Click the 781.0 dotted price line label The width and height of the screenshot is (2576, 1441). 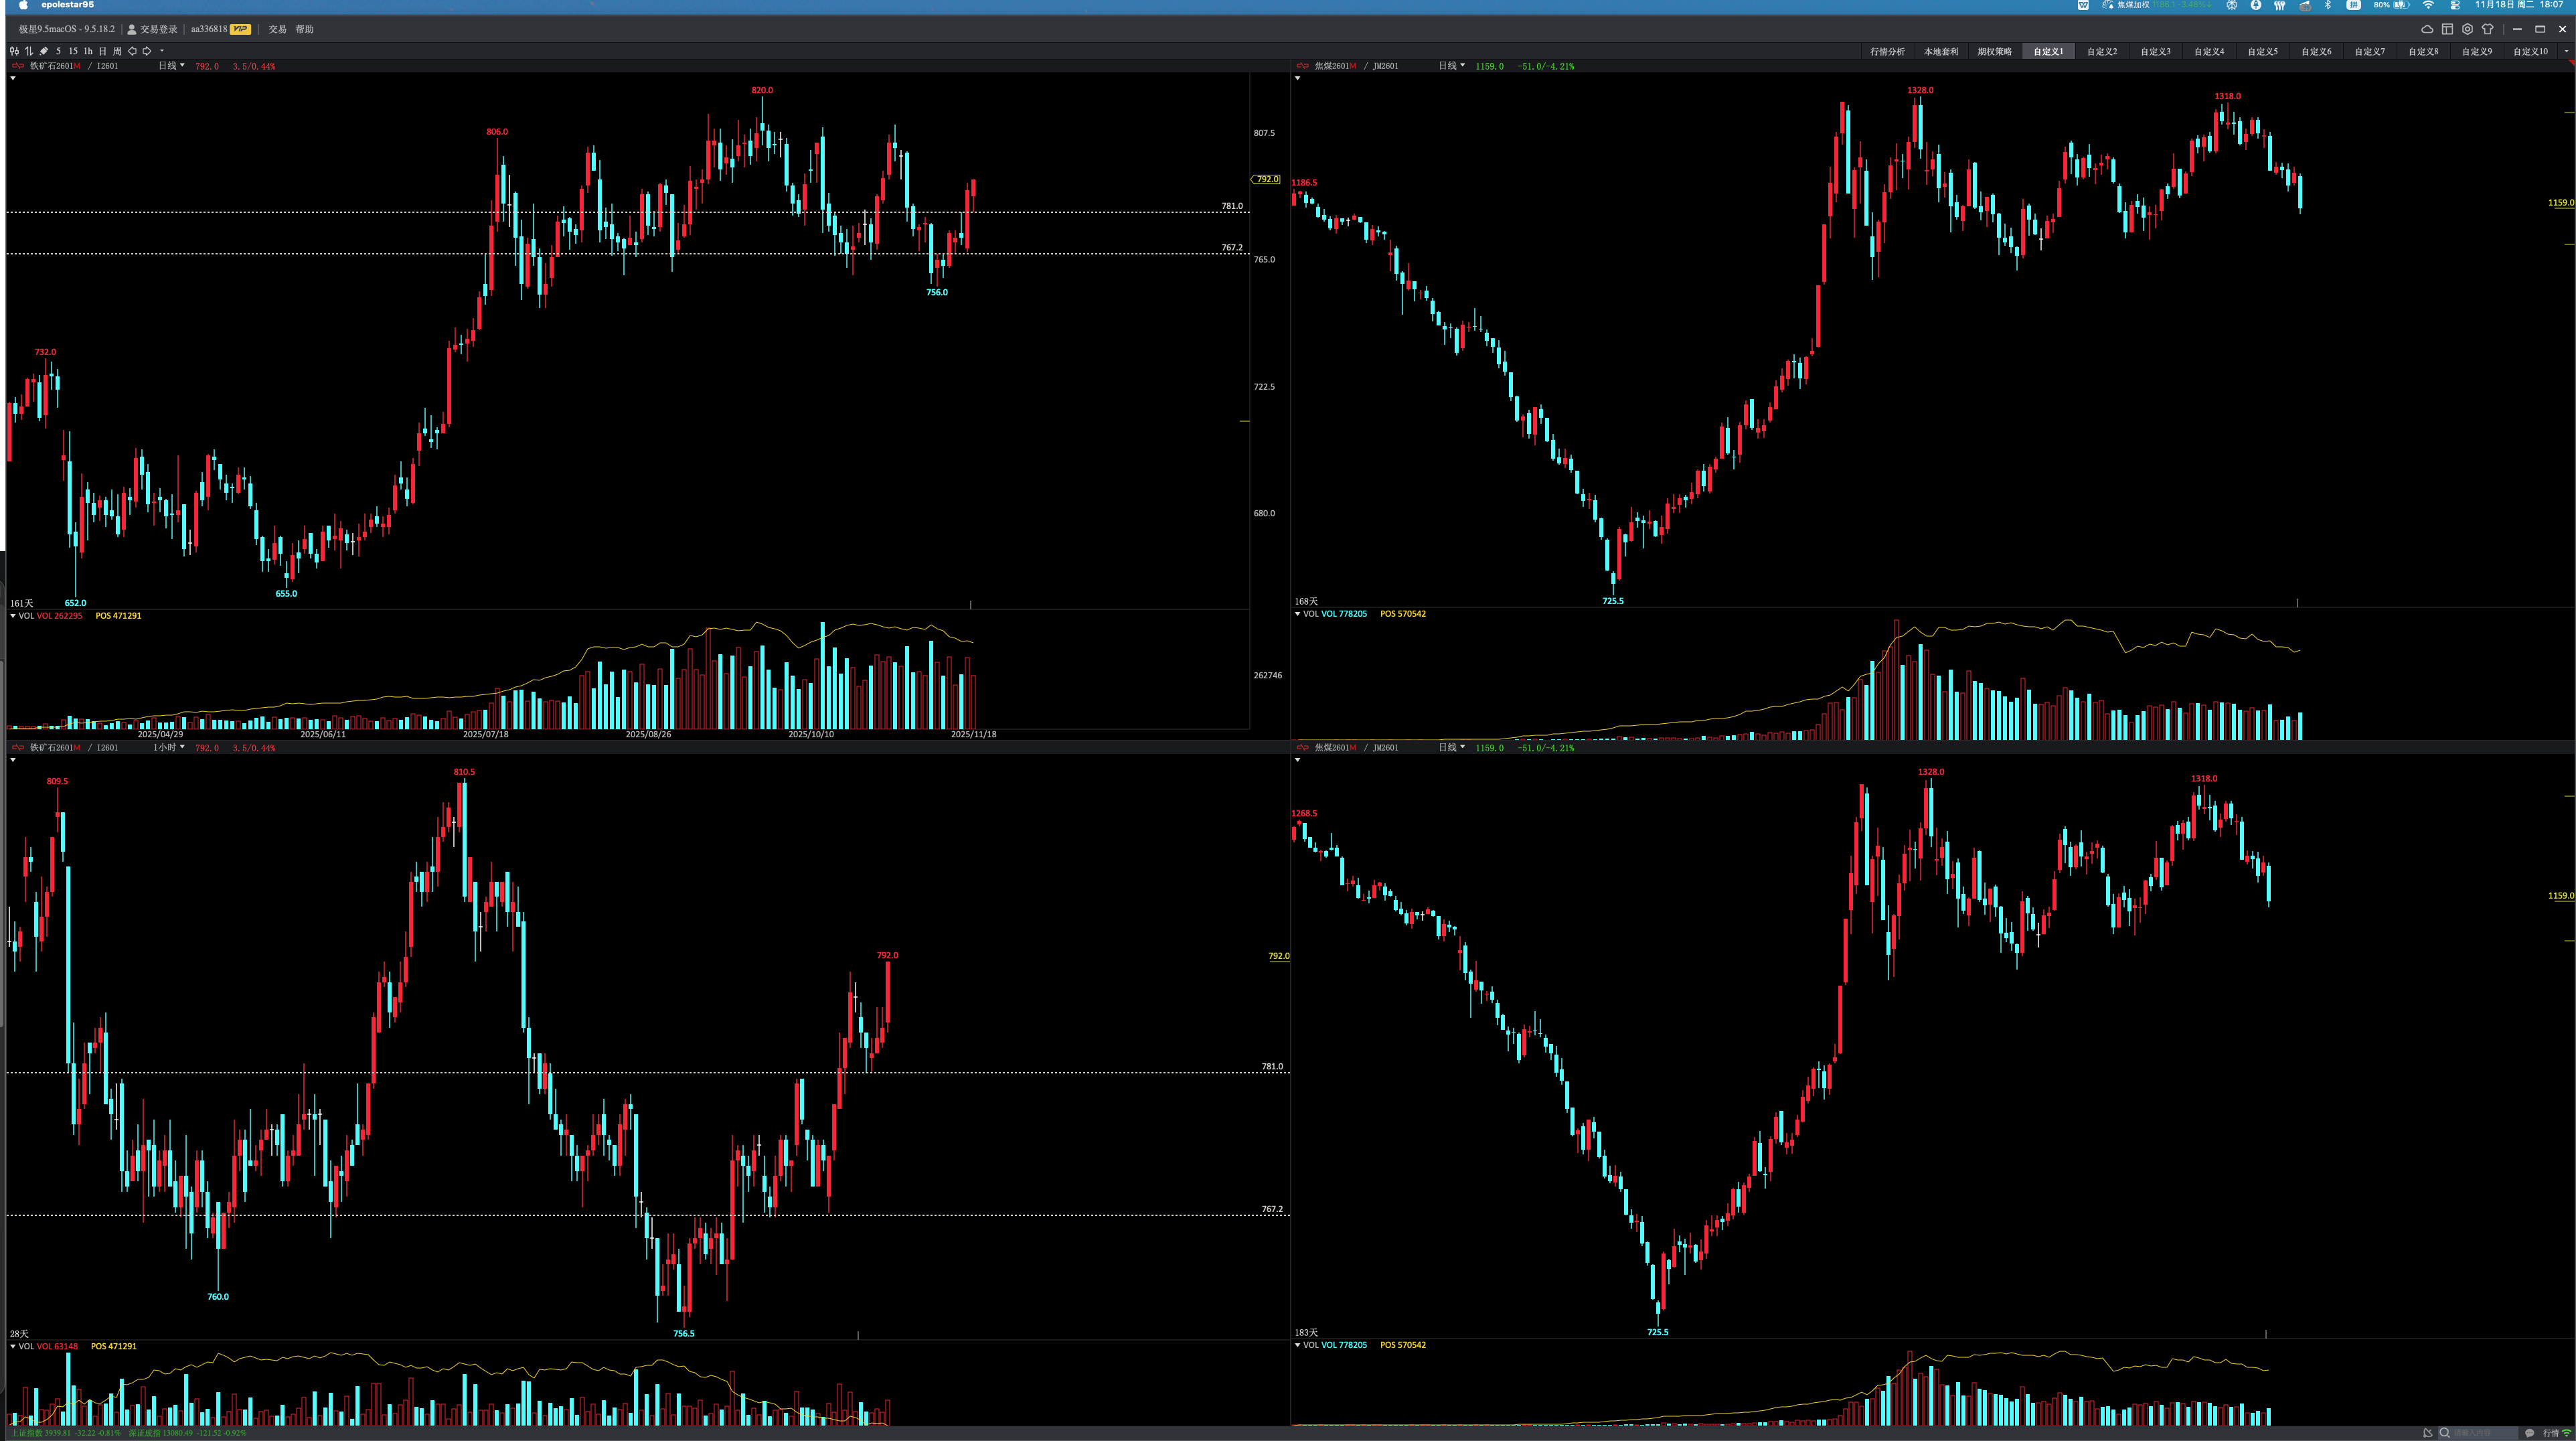[x=1231, y=206]
